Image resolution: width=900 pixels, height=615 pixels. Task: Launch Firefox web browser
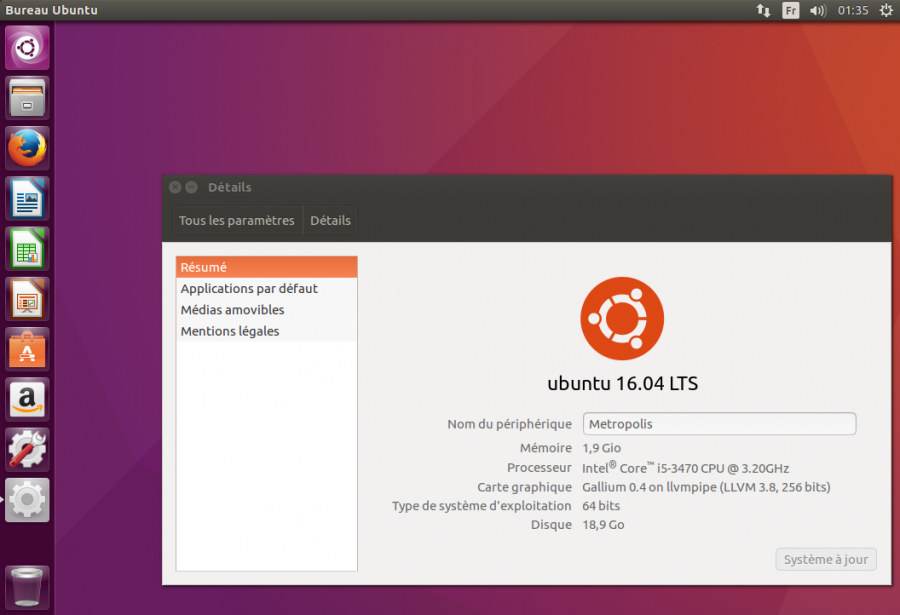27,148
